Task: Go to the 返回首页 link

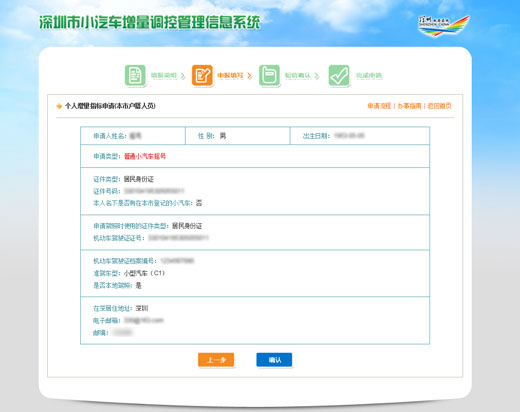Action: 440,106
